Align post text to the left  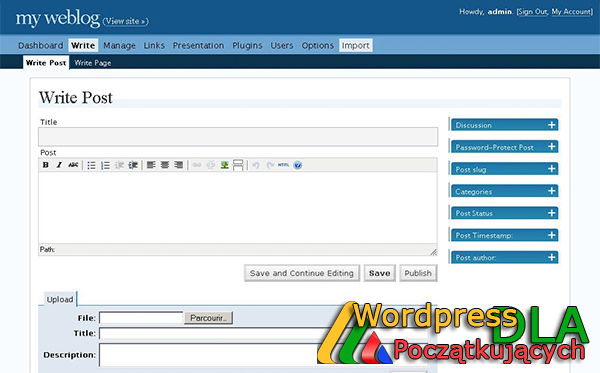click(151, 165)
